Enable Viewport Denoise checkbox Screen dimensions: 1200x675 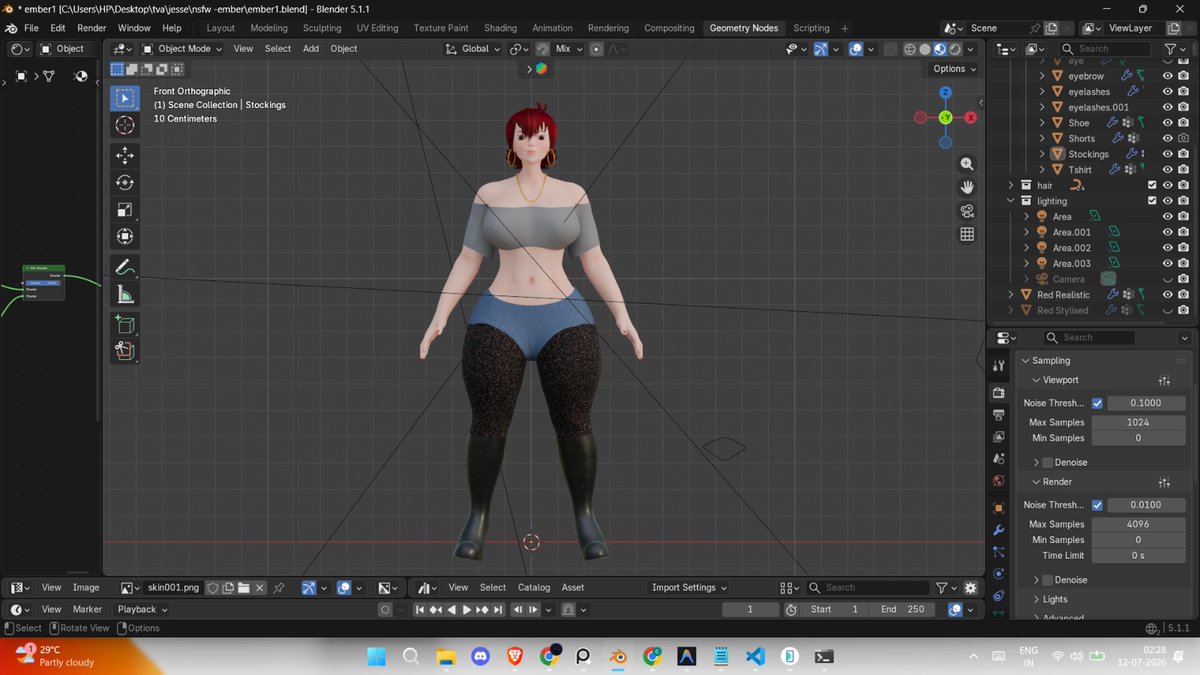point(1048,462)
